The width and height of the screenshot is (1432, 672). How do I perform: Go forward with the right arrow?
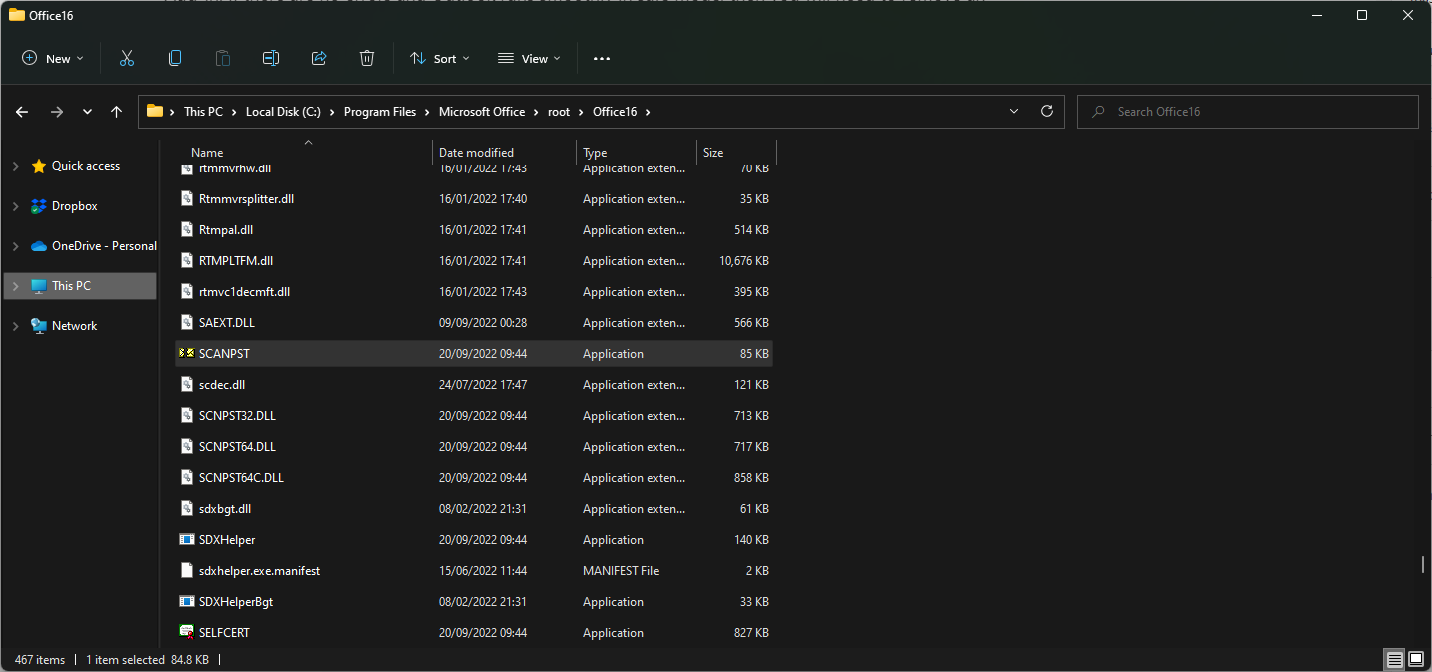tap(57, 112)
